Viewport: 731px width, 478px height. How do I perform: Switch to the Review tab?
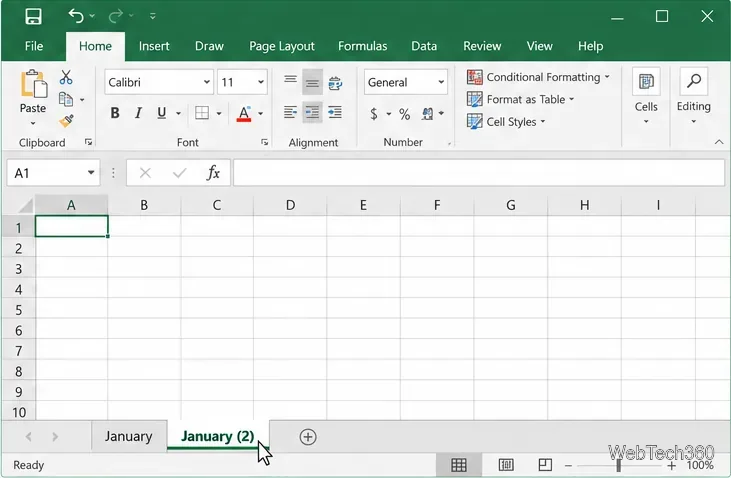point(482,46)
